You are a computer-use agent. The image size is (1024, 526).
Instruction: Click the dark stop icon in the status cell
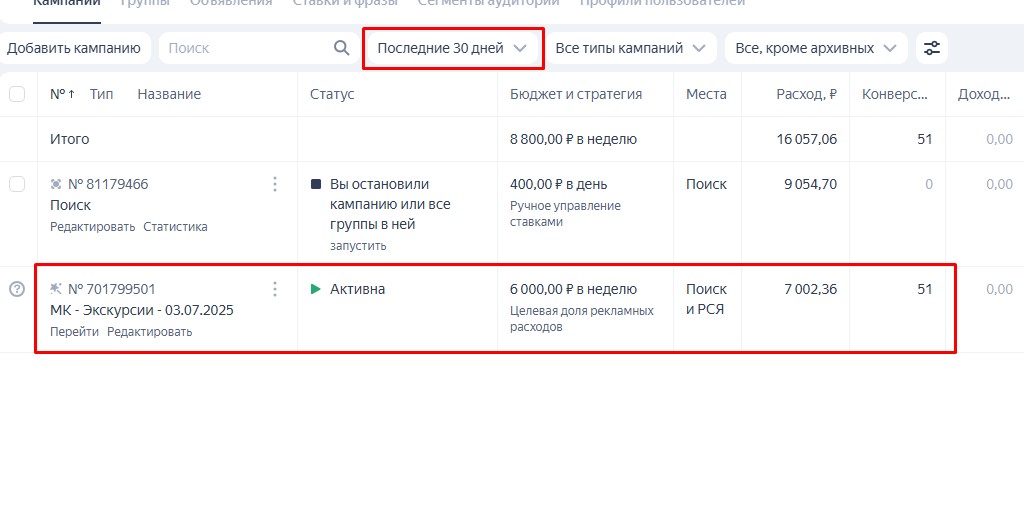[316, 184]
